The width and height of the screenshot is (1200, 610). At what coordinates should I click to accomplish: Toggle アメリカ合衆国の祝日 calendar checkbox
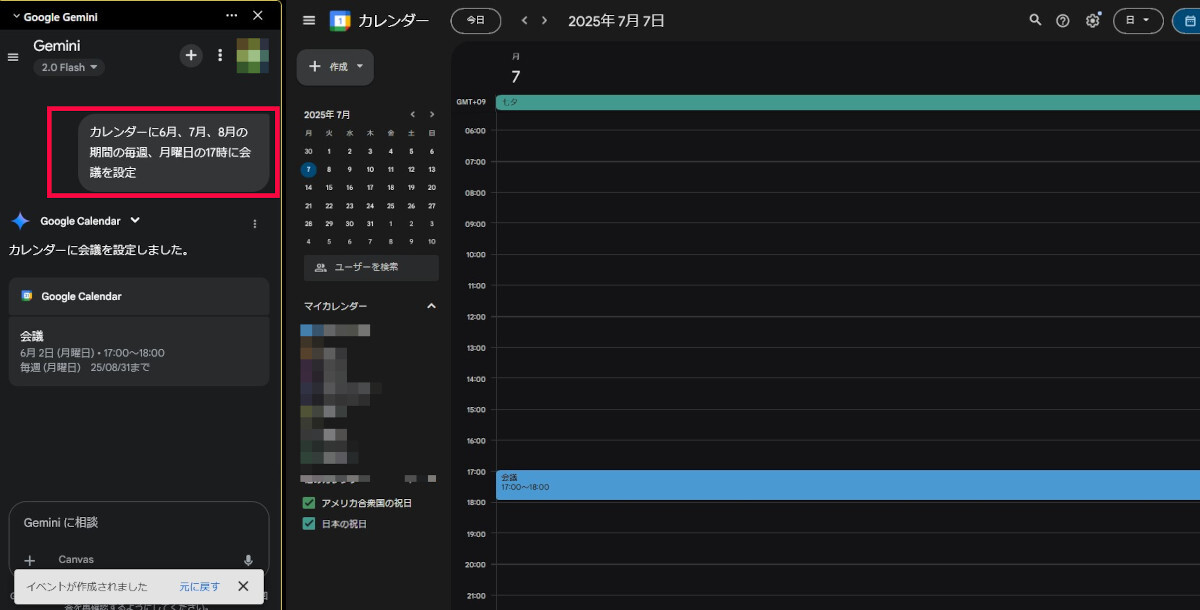point(309,503)
